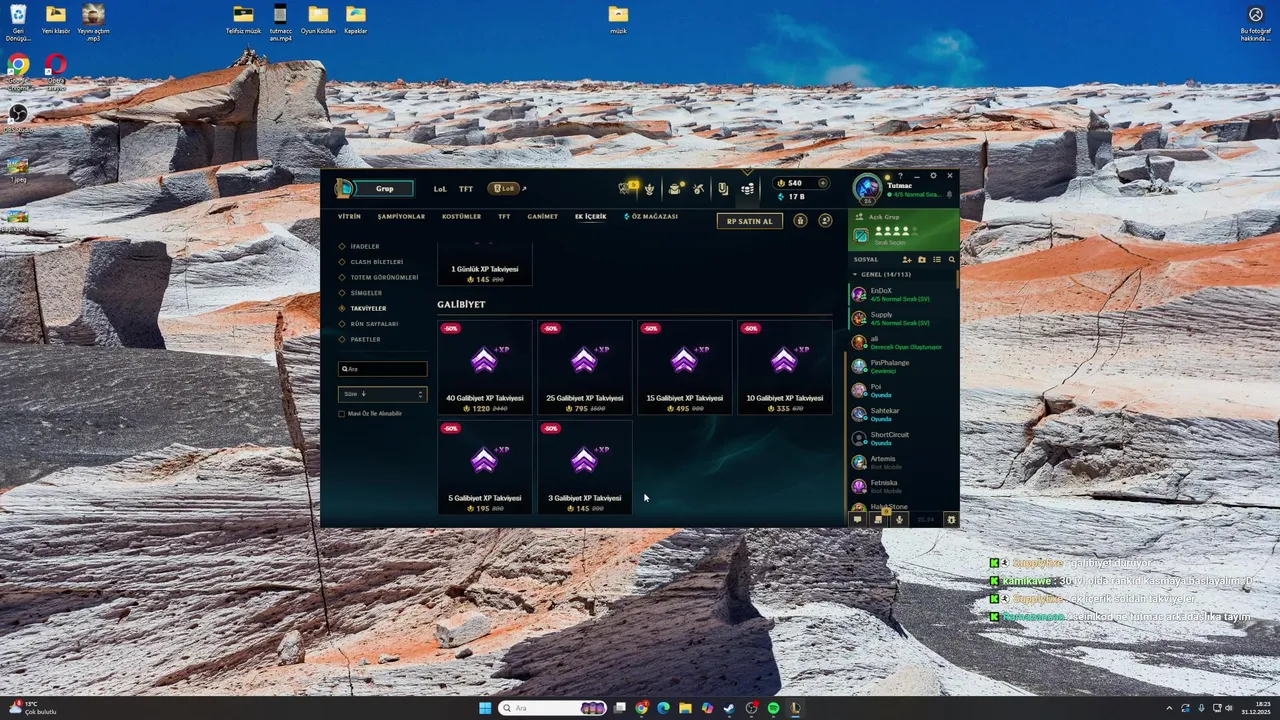Screen dimensions: 1280x720
Task: Select the 15 Galibiyet XP Takviyesi card
Action: click(x=684, y=367)
